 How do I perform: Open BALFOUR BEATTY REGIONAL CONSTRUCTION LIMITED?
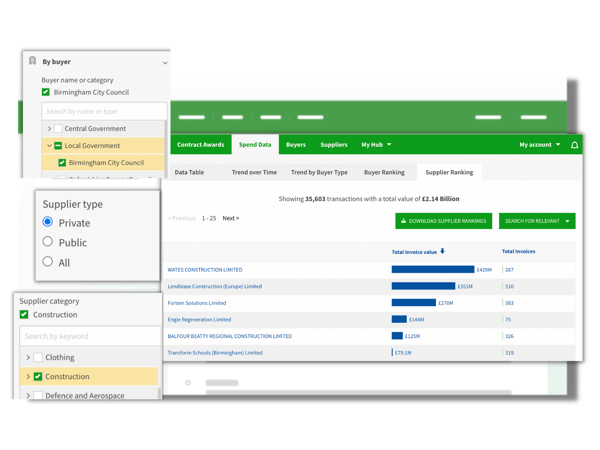click(230, 336)
